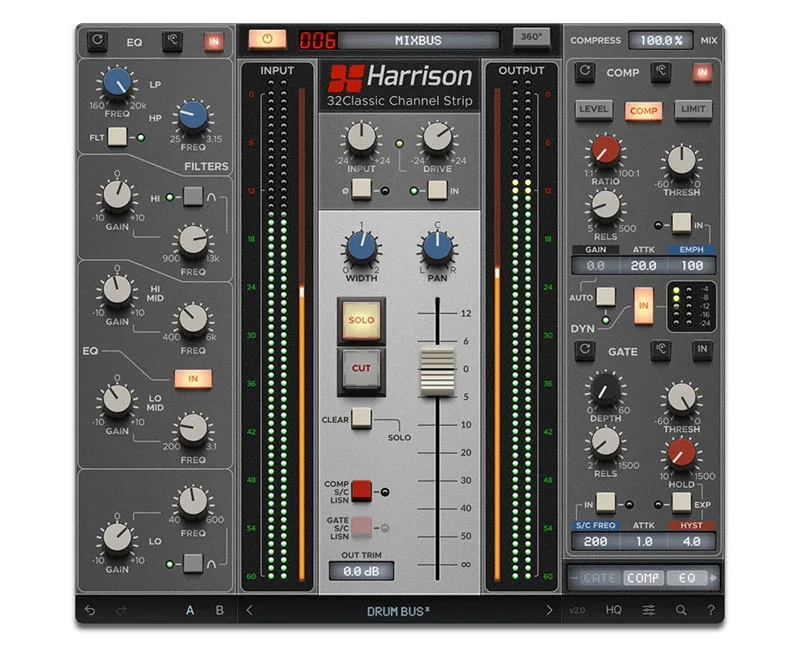Toggle the compressor EMPH IN switch
Image resolution: width=800 pixels, height=645 pixels.
(681, 224)
